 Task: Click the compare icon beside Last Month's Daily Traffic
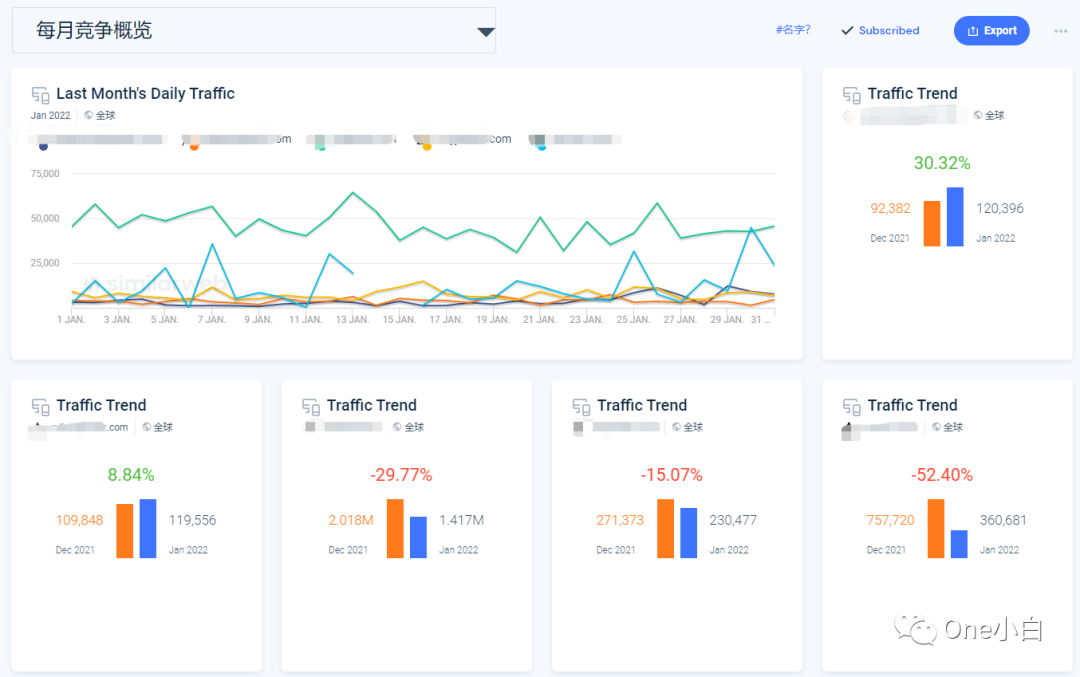point(40,94)
